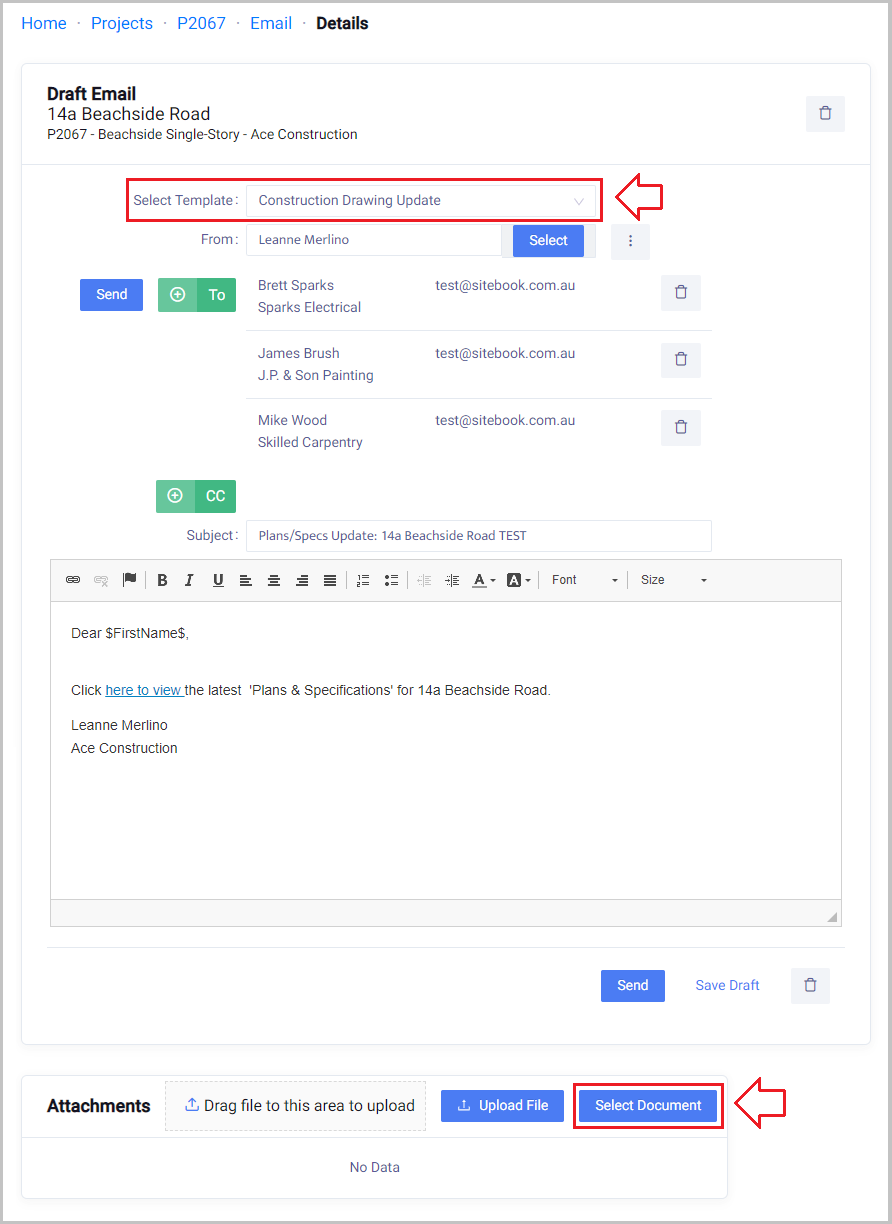The image size is (892, 1224).
Task: Navigate to P2067 breadcrumb item
Action: point(201,23)
